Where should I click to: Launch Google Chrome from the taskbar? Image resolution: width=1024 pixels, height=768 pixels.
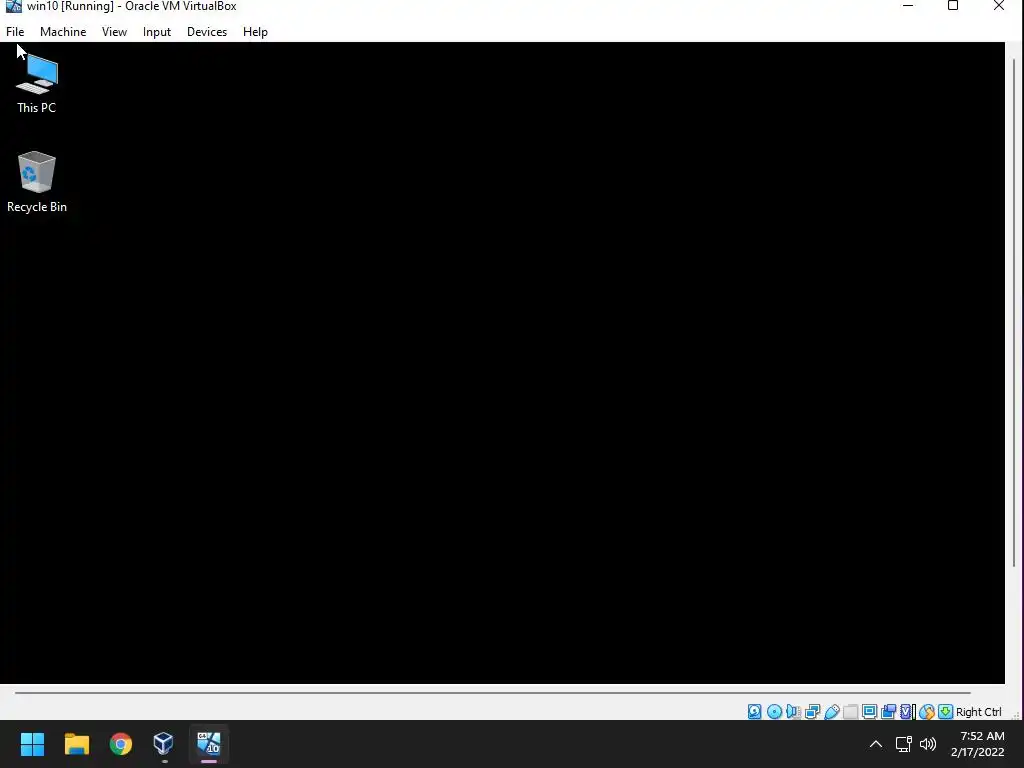pos(121,744)
